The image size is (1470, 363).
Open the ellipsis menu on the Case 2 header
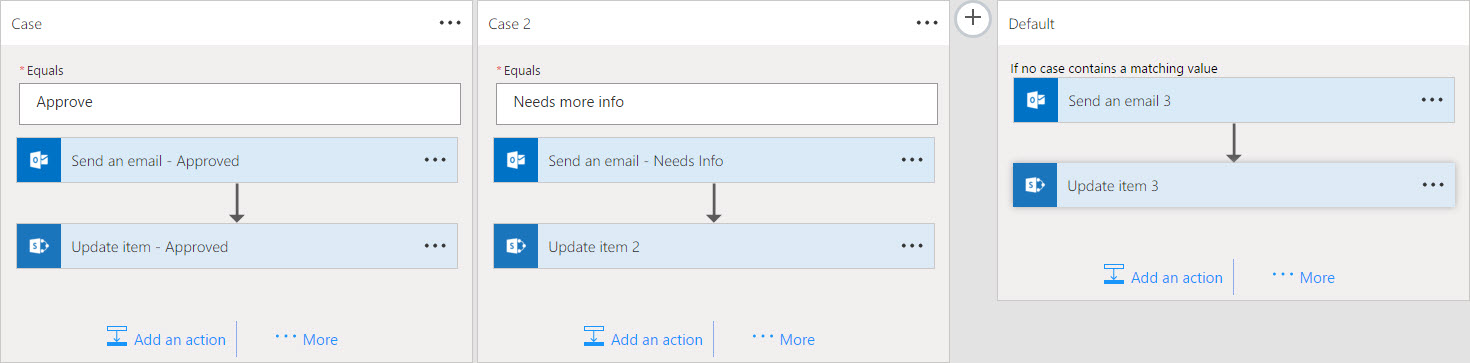click(x=927, y=22)
